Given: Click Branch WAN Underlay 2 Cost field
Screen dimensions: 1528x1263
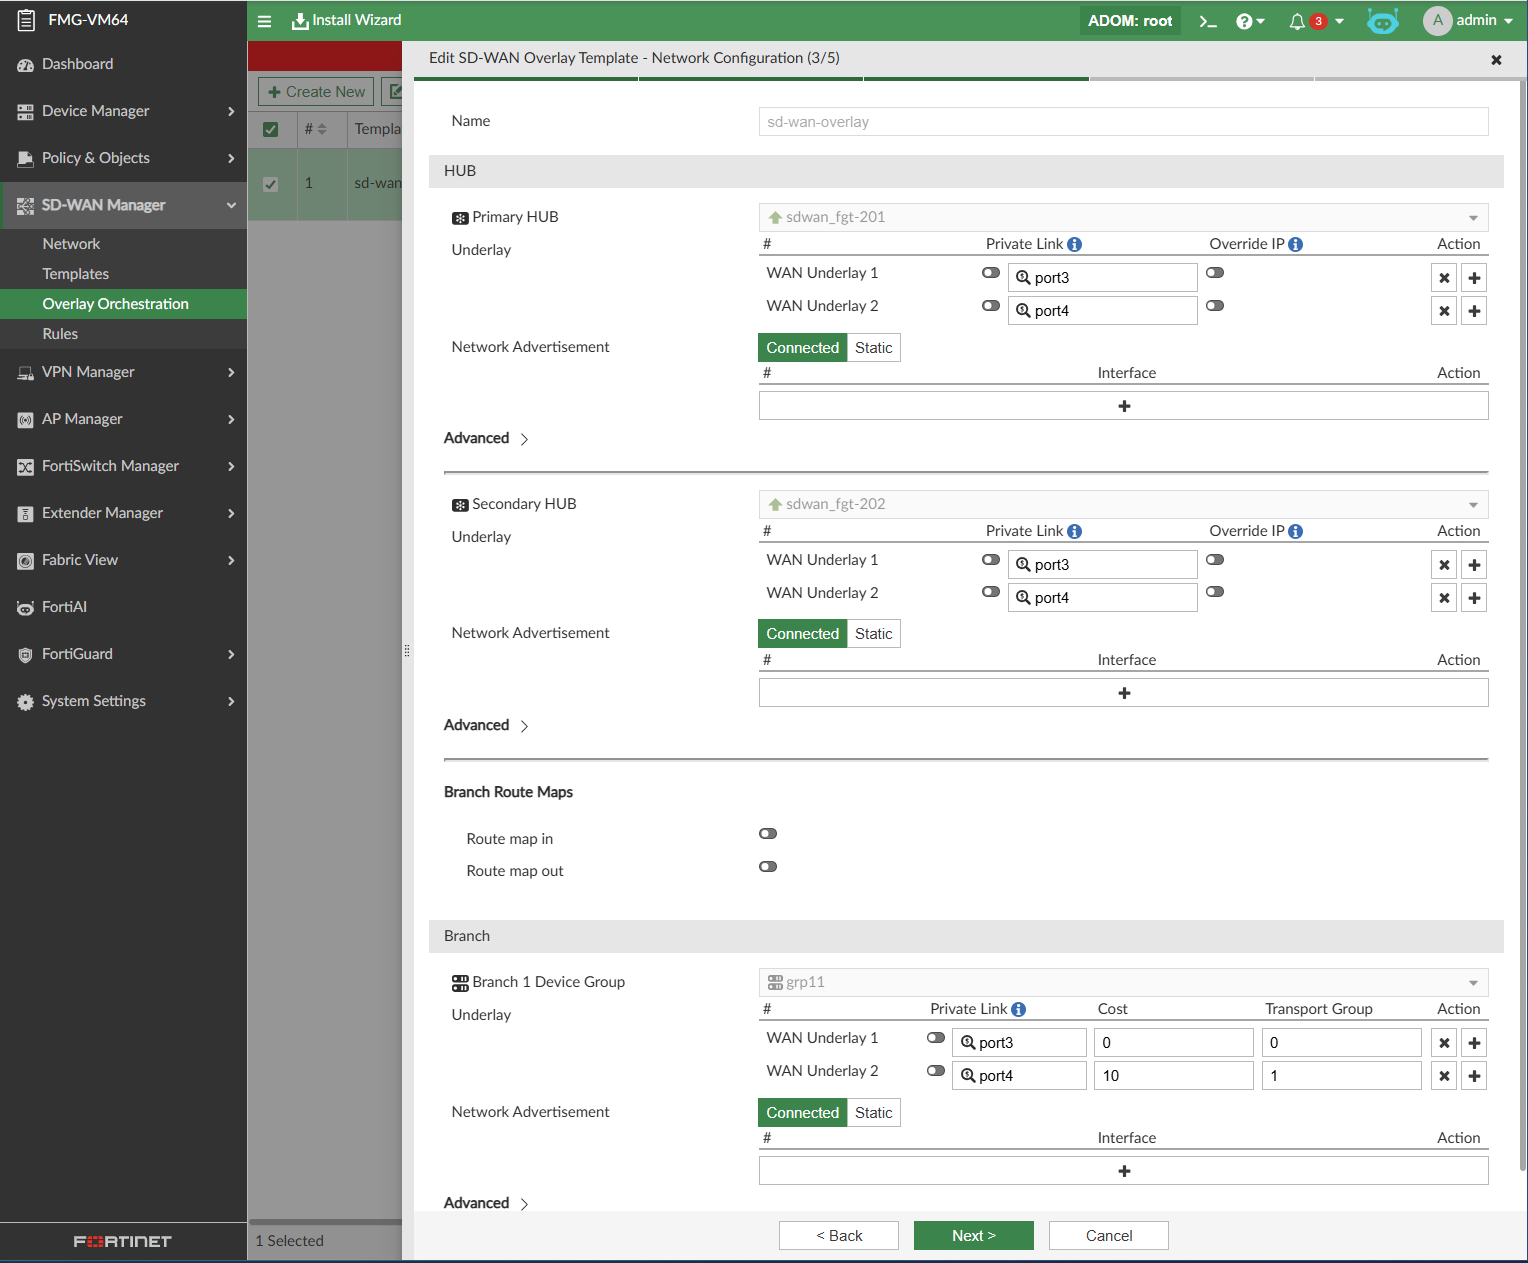Looking at the screenshot, I should click(x=1174, y=1076).
